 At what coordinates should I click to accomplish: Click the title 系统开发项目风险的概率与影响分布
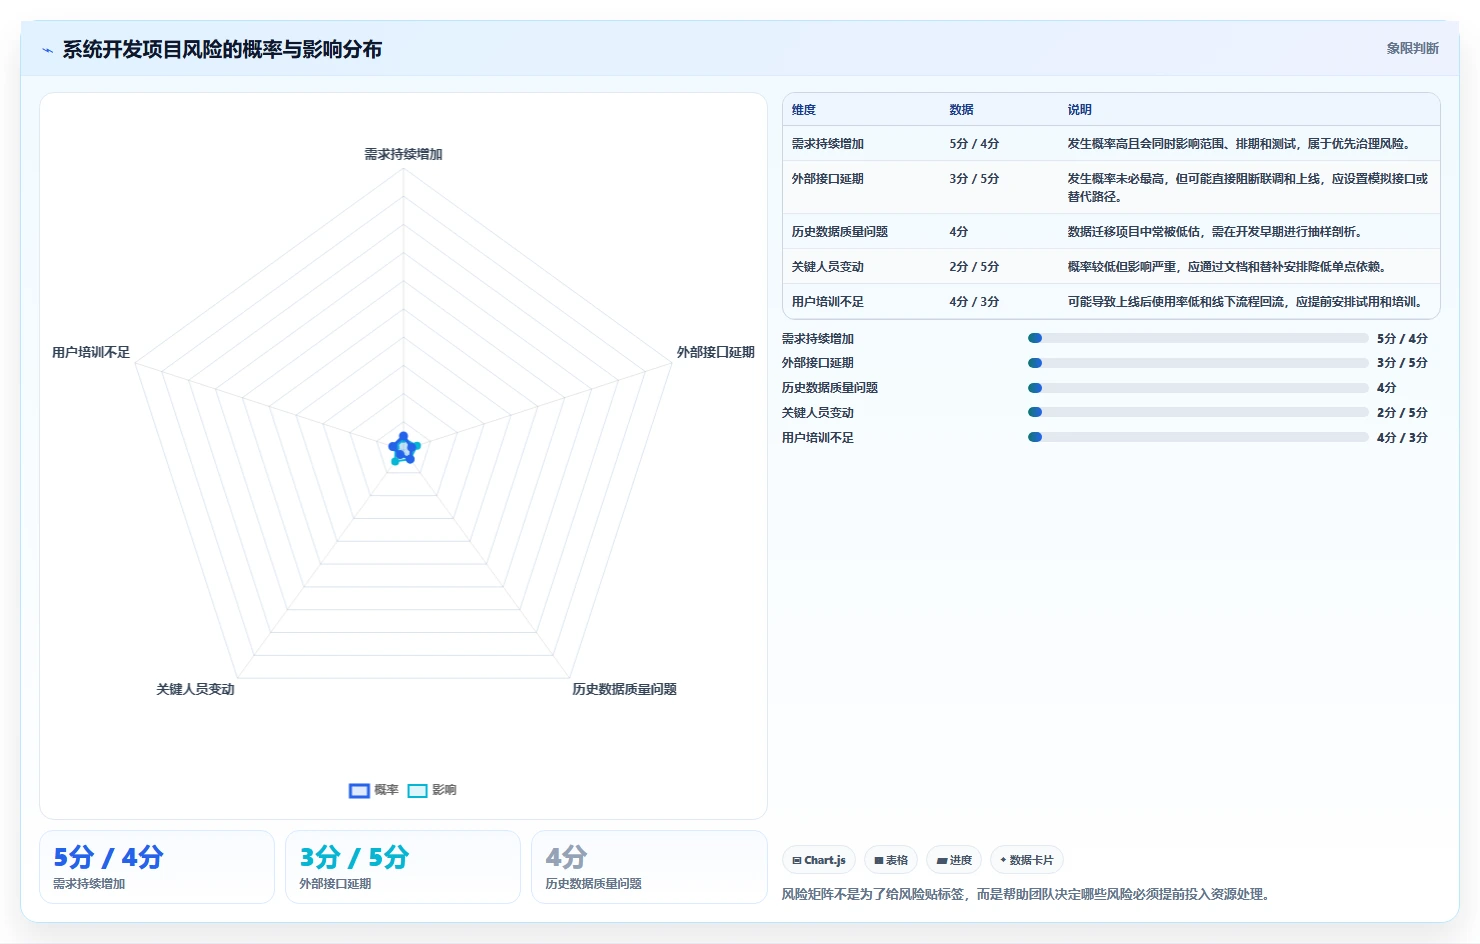[x=222, y=49]
